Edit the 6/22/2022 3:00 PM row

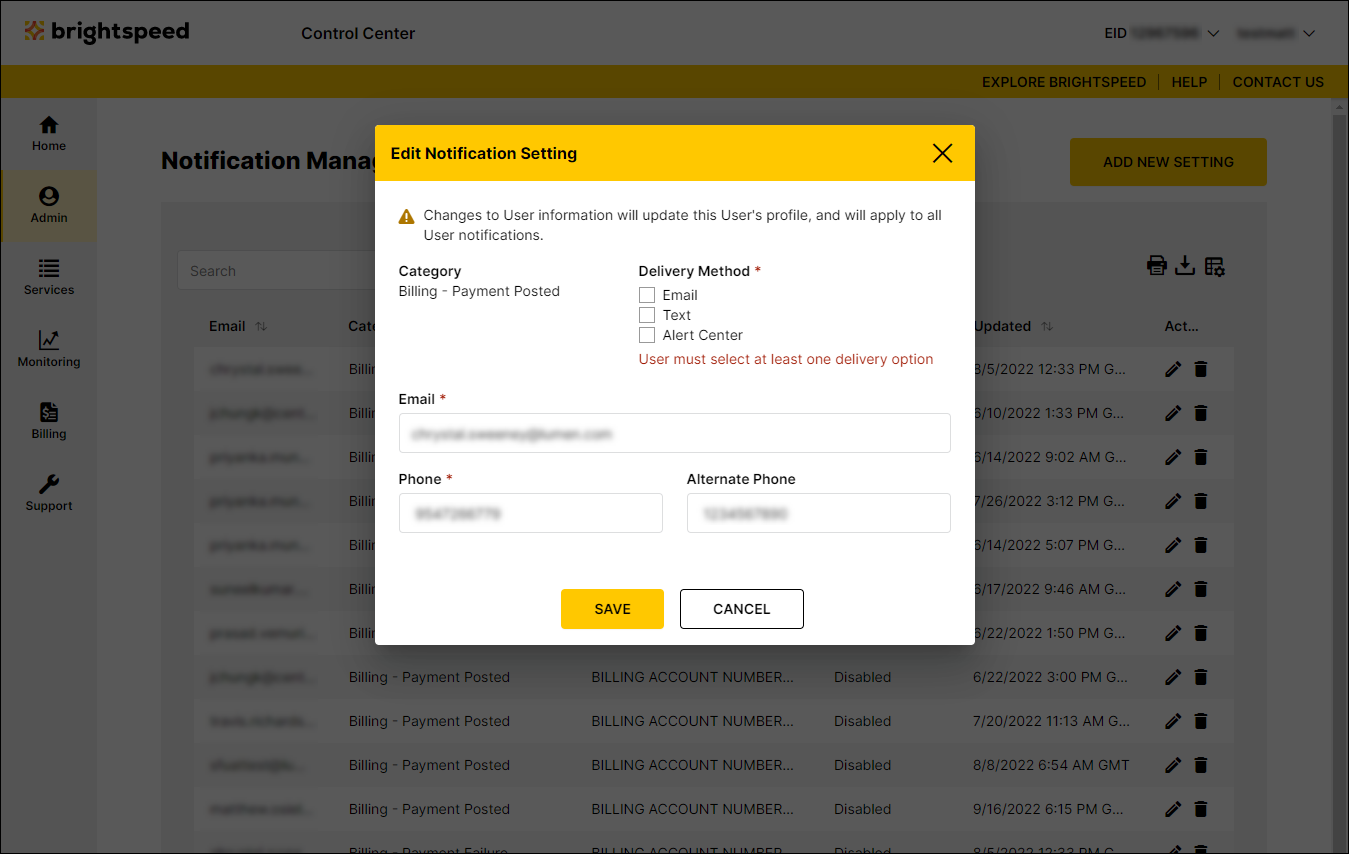[1173, 677]
